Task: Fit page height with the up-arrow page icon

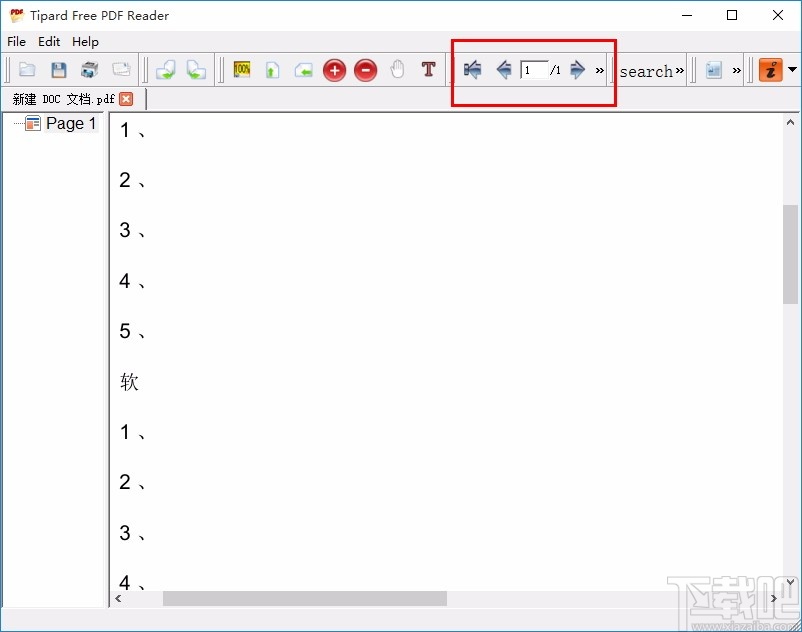Action: click(x=272, y=70)
